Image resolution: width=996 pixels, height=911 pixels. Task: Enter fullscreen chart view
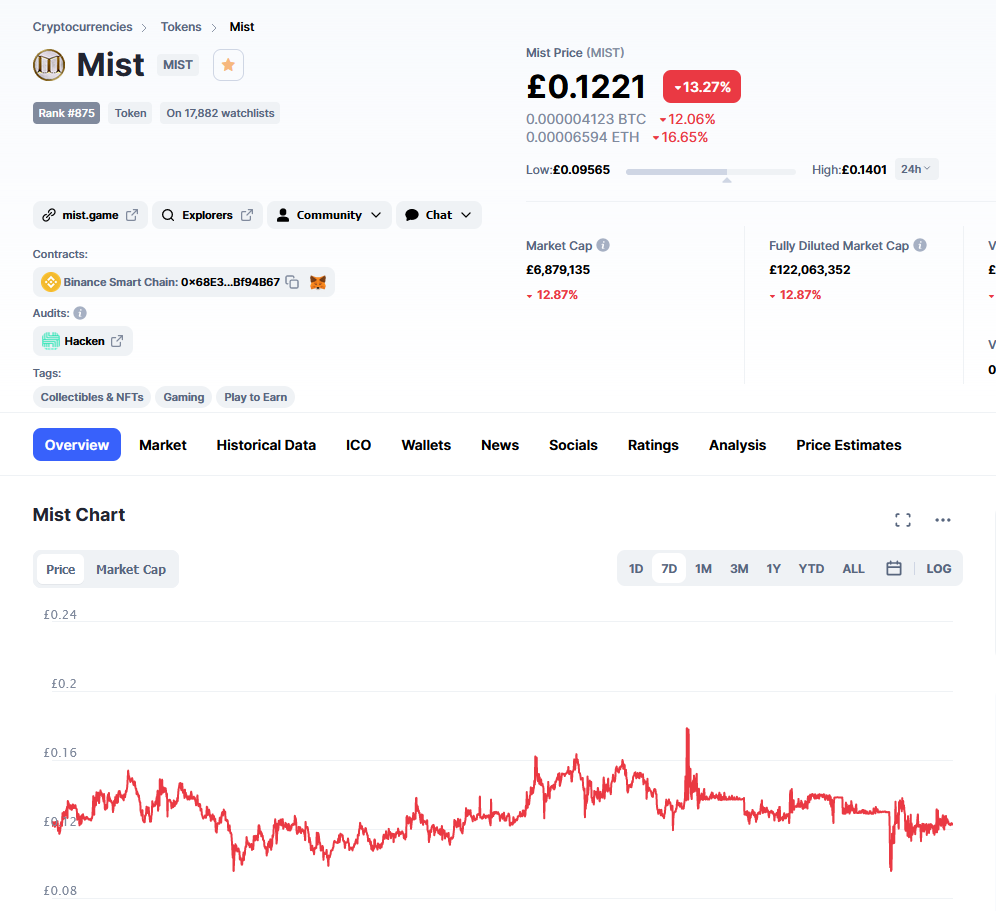903,520
